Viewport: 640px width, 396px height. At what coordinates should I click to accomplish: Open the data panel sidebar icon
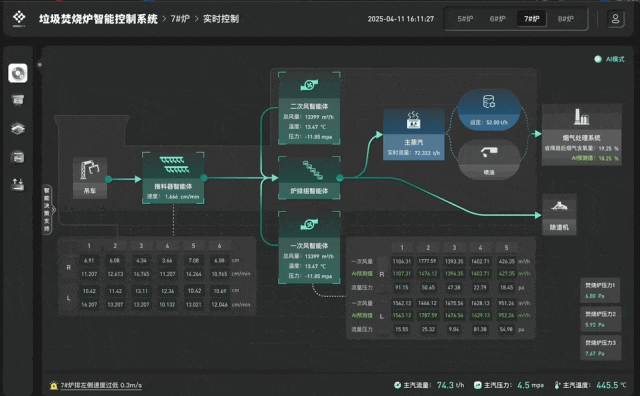pyautogui.click(x=18, y=157)
